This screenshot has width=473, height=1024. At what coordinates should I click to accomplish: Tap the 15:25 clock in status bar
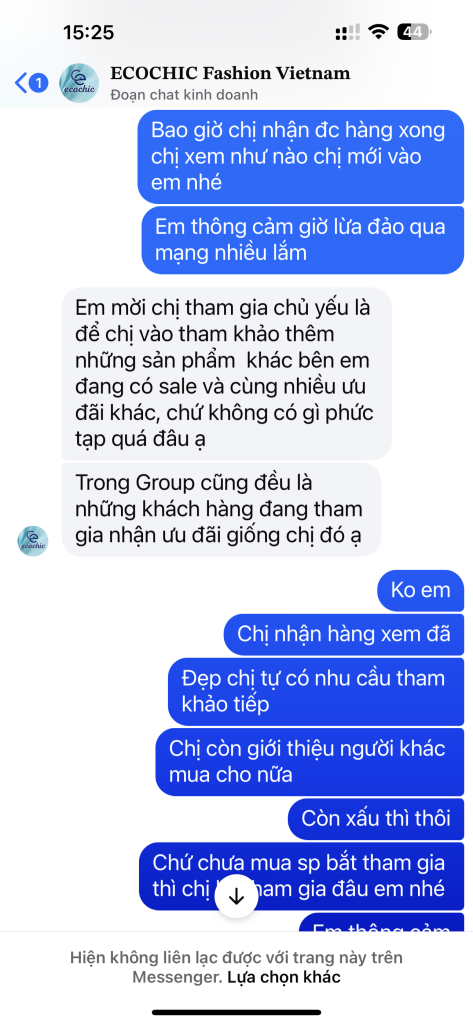(88, 31)
